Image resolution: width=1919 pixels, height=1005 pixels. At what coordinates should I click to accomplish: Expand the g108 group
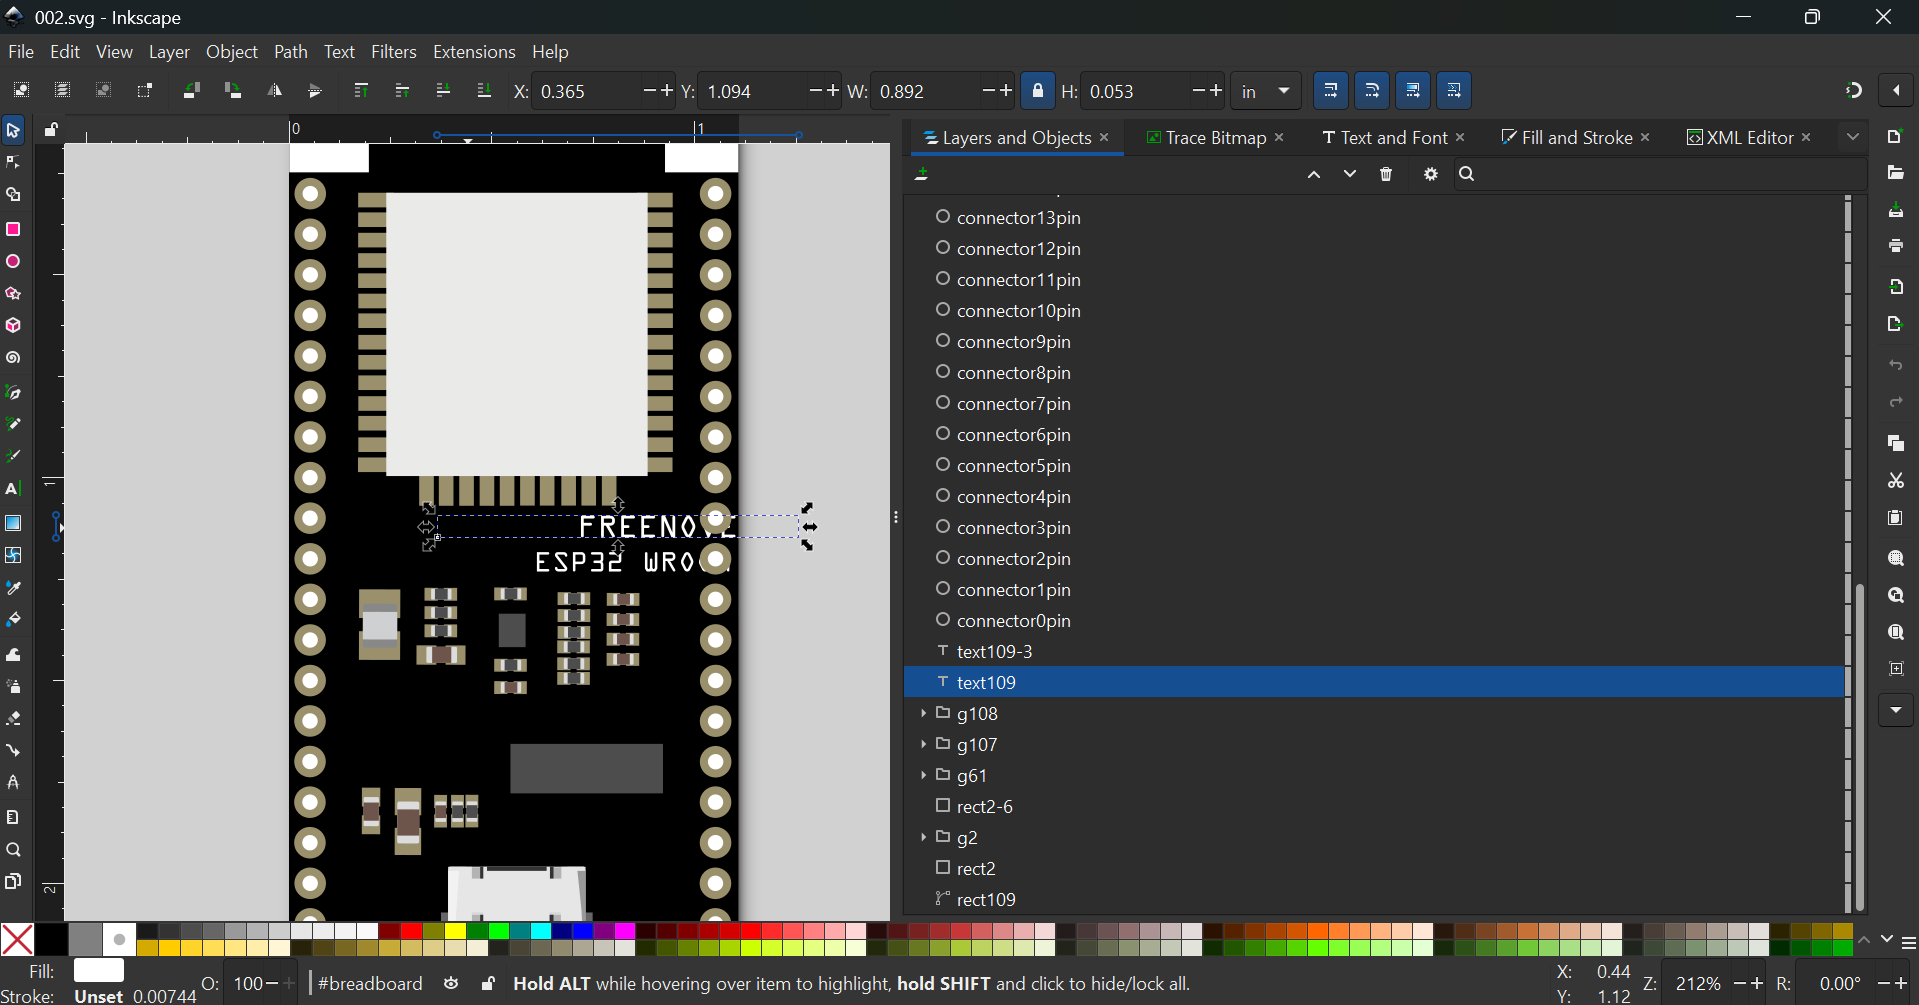coord(923,714)
